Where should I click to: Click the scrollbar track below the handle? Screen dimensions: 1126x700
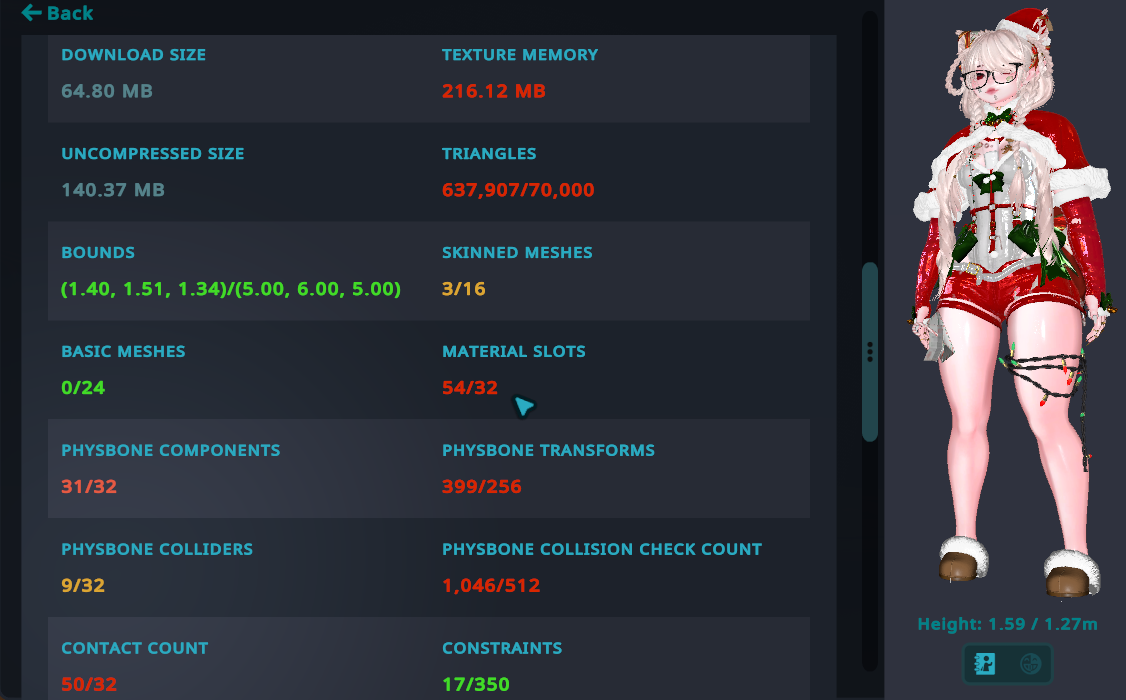tap(870, 550)
